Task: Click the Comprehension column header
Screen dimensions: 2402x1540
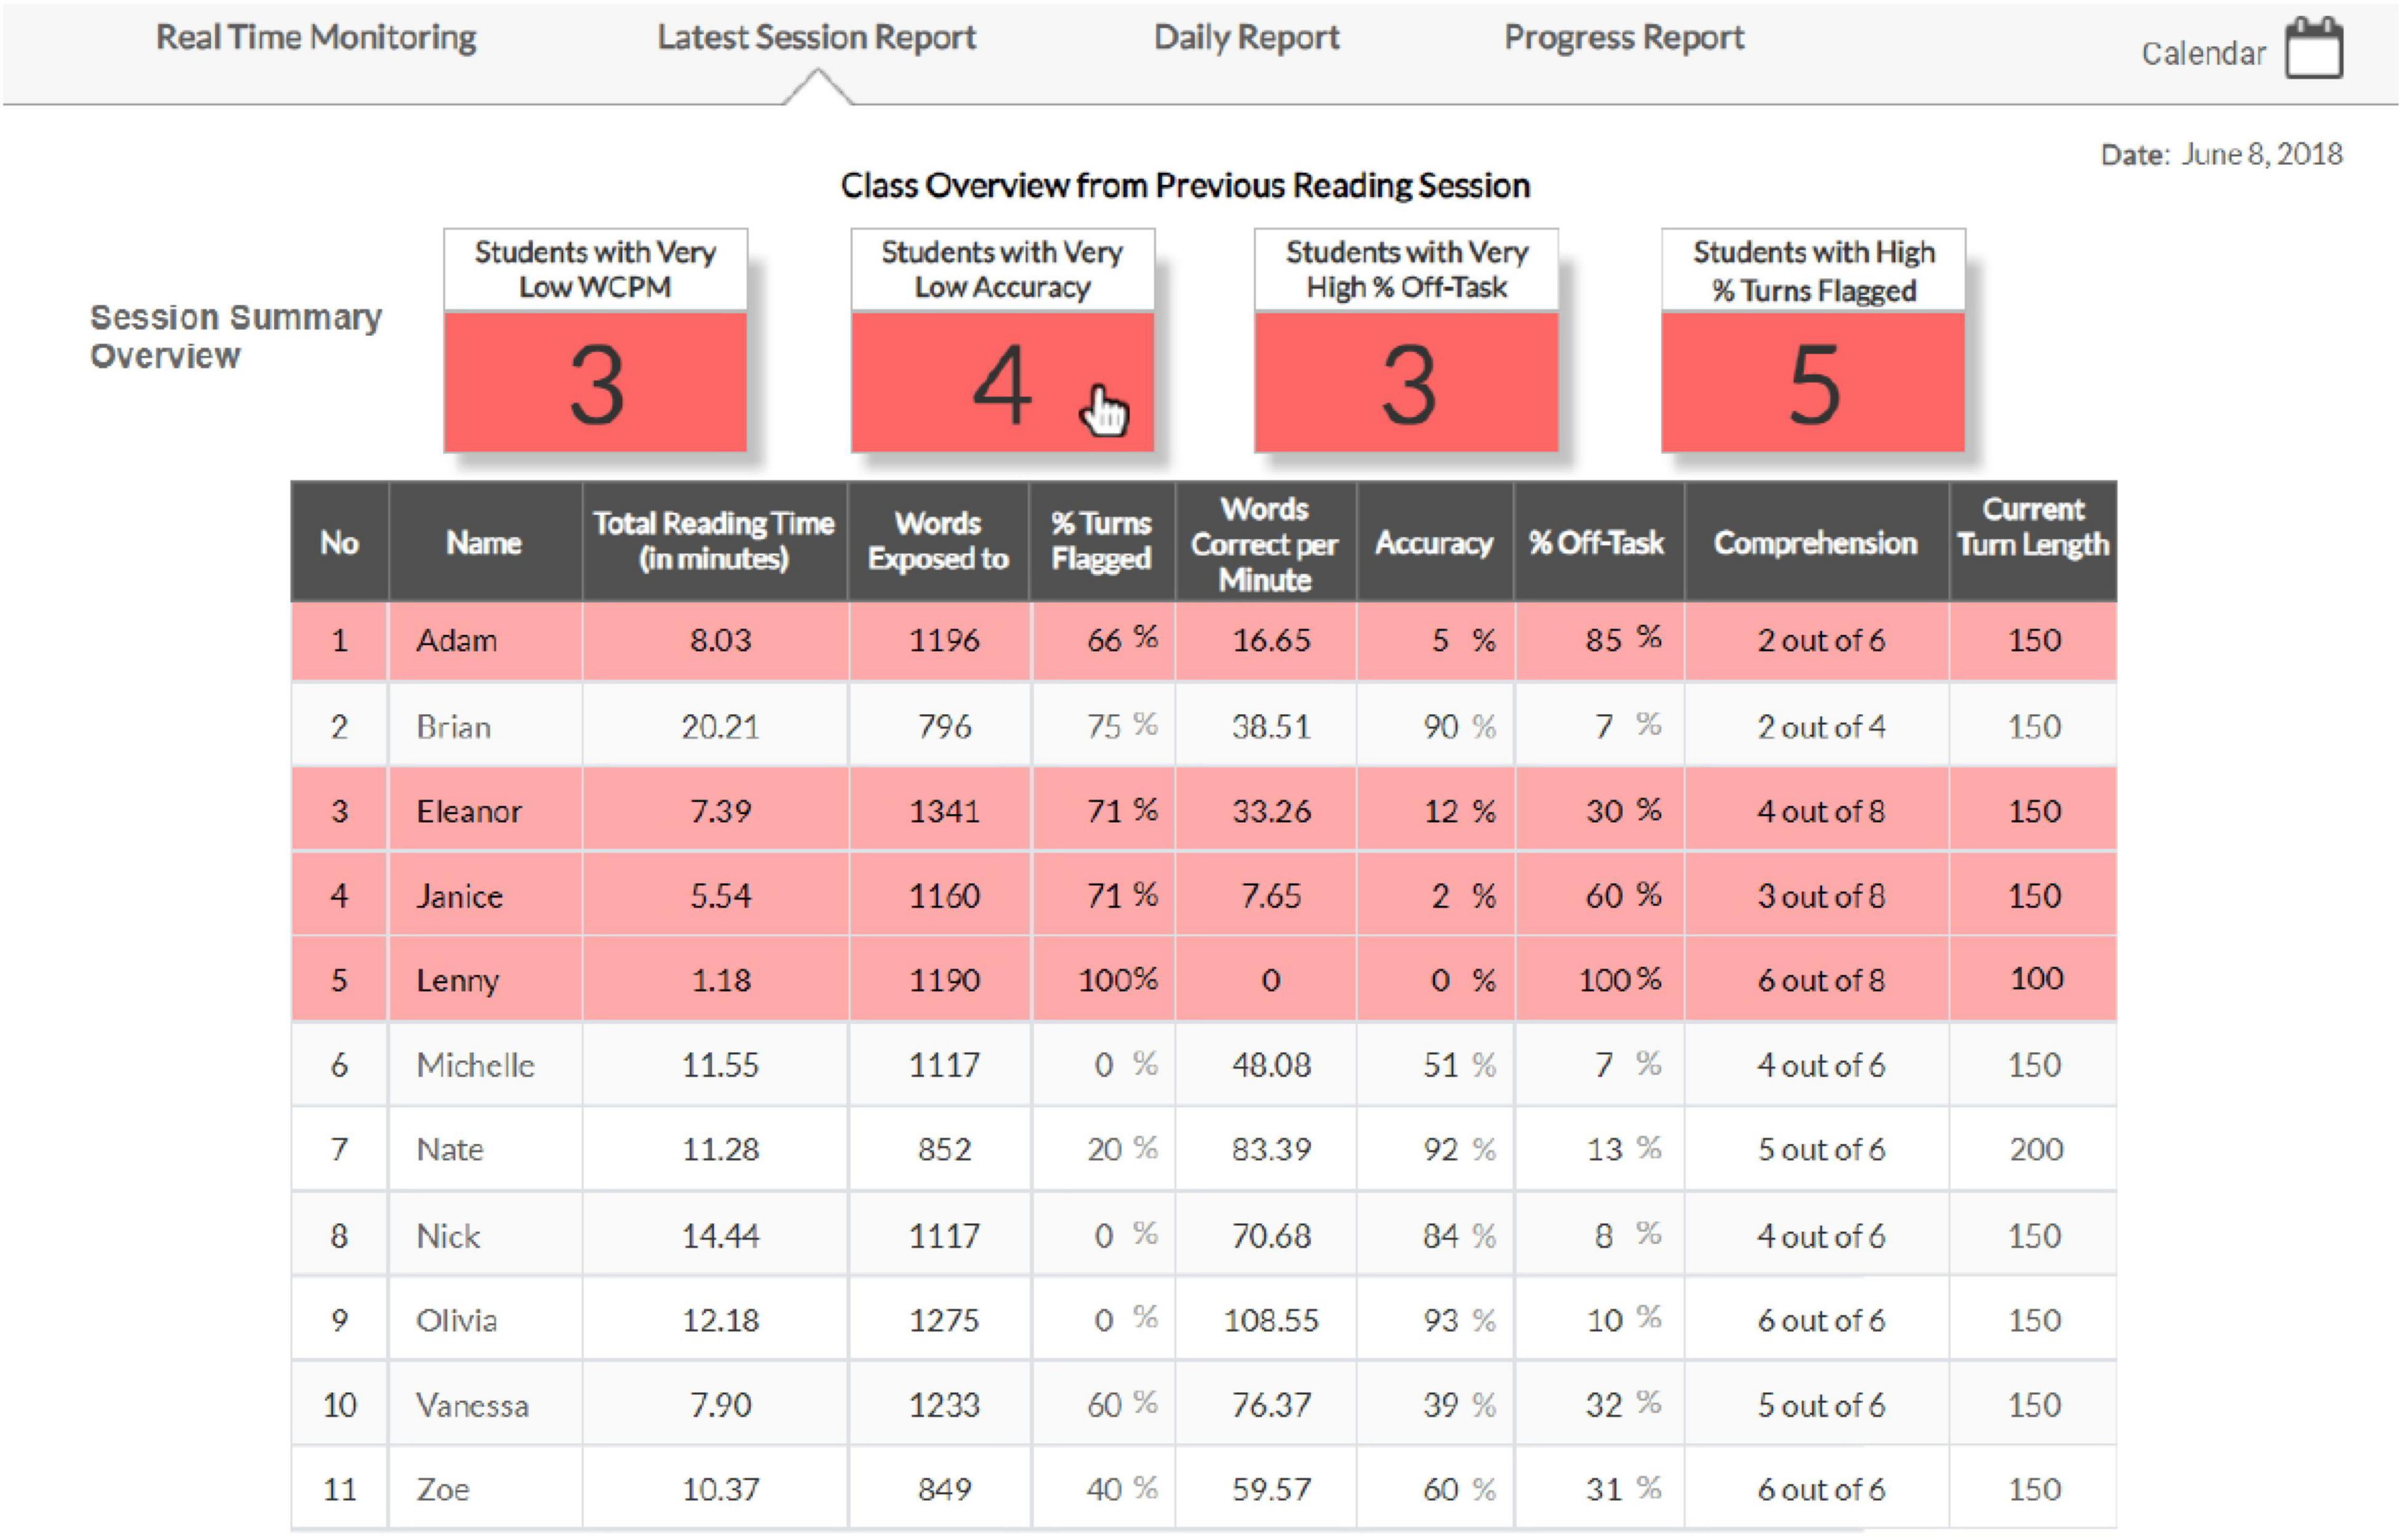Action: pos(1816,542)
